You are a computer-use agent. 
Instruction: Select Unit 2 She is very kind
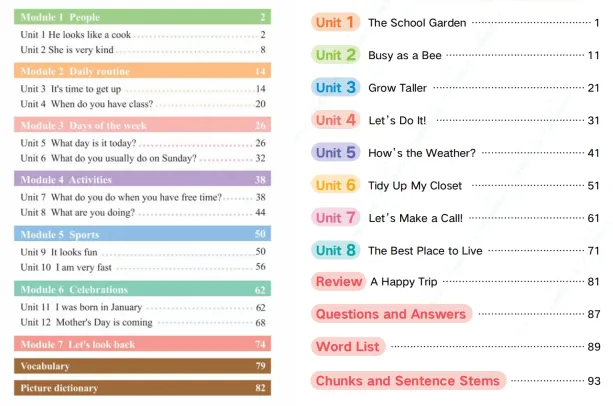pos(68,48)
